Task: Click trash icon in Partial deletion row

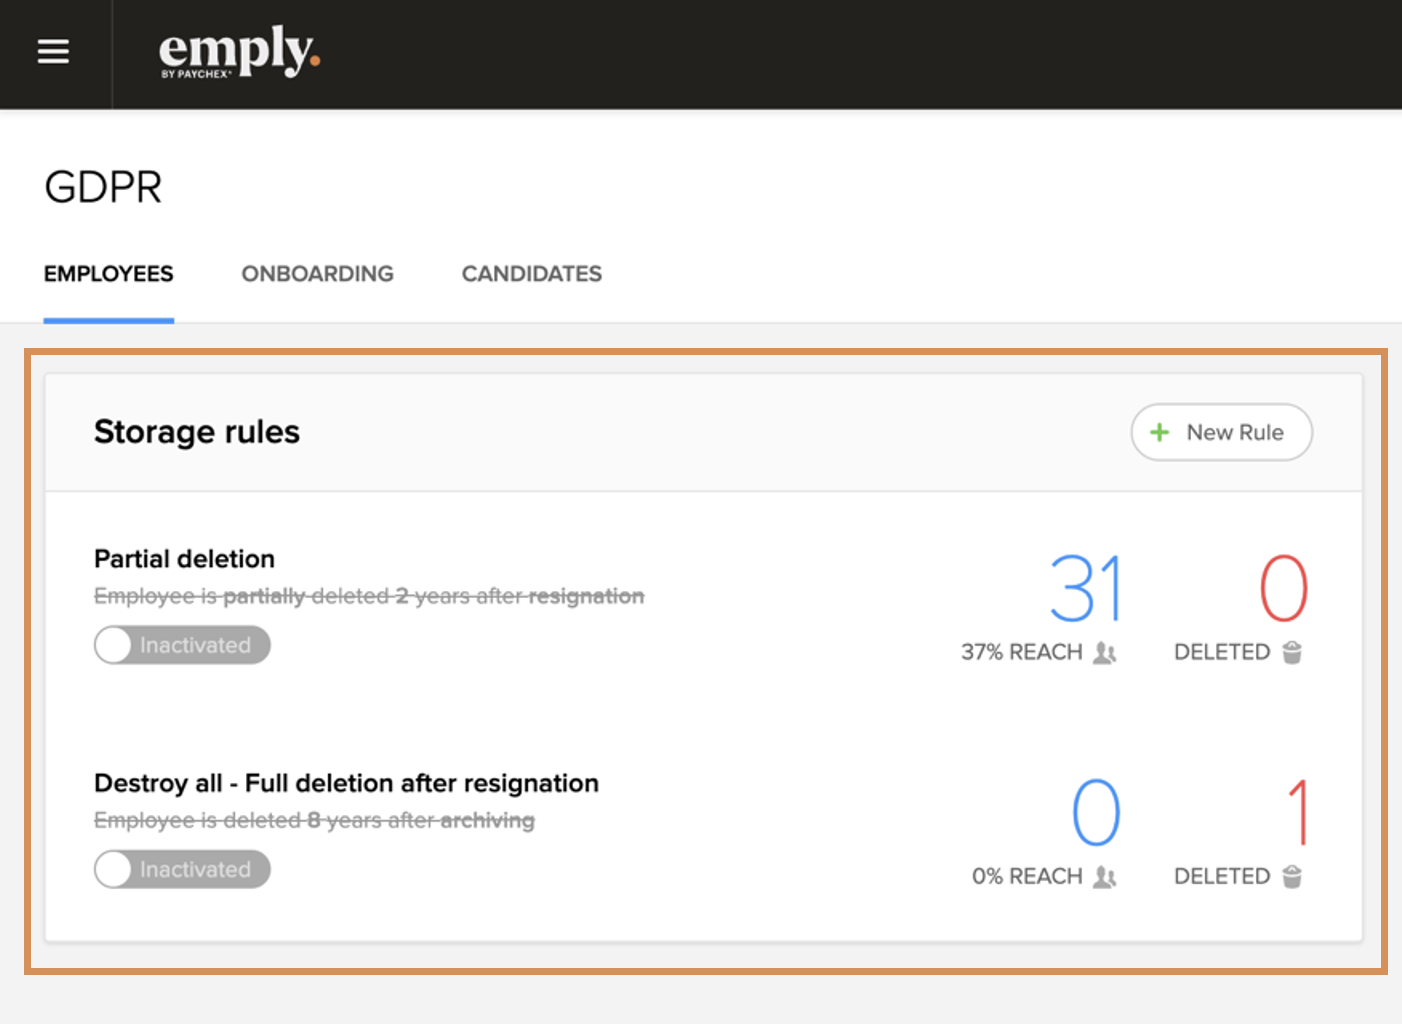Action: [1292, 653]
